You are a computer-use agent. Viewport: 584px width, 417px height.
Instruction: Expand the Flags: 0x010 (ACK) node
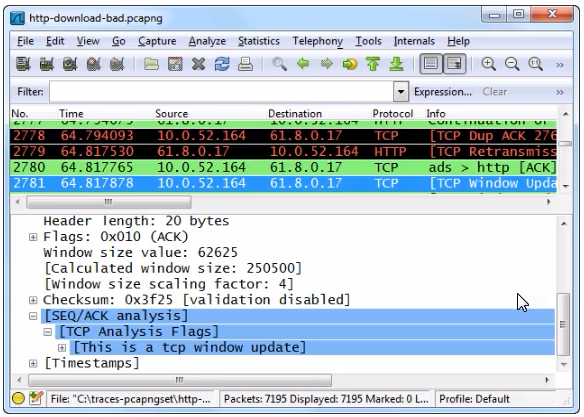33,237
